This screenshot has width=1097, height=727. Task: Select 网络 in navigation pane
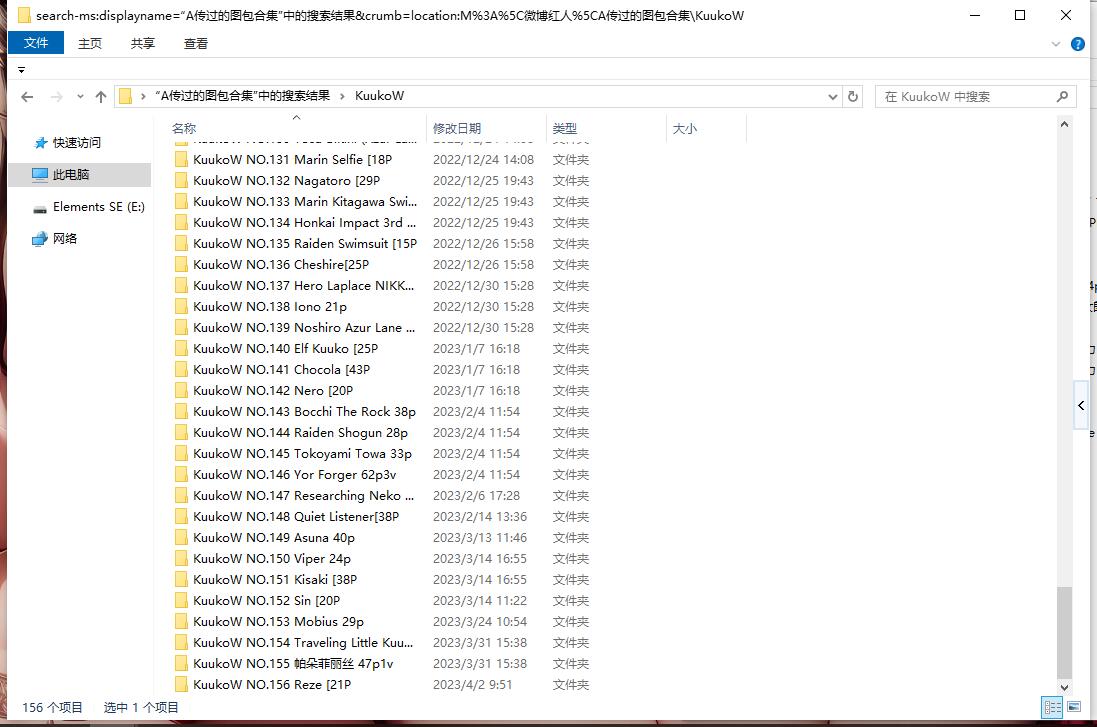click(65, 239)
